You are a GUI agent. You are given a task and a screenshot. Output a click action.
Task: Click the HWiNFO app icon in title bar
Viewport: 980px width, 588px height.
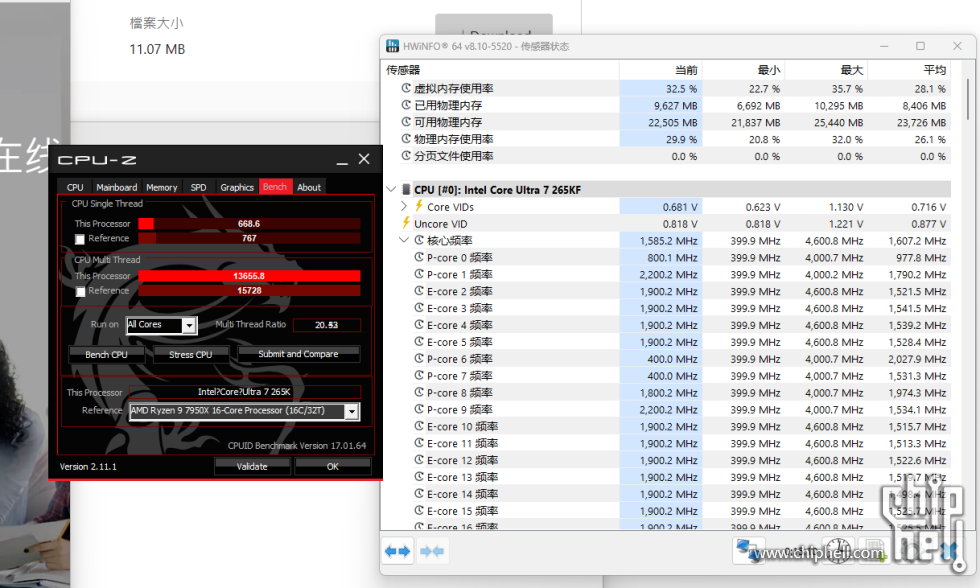tap(392, 46)
